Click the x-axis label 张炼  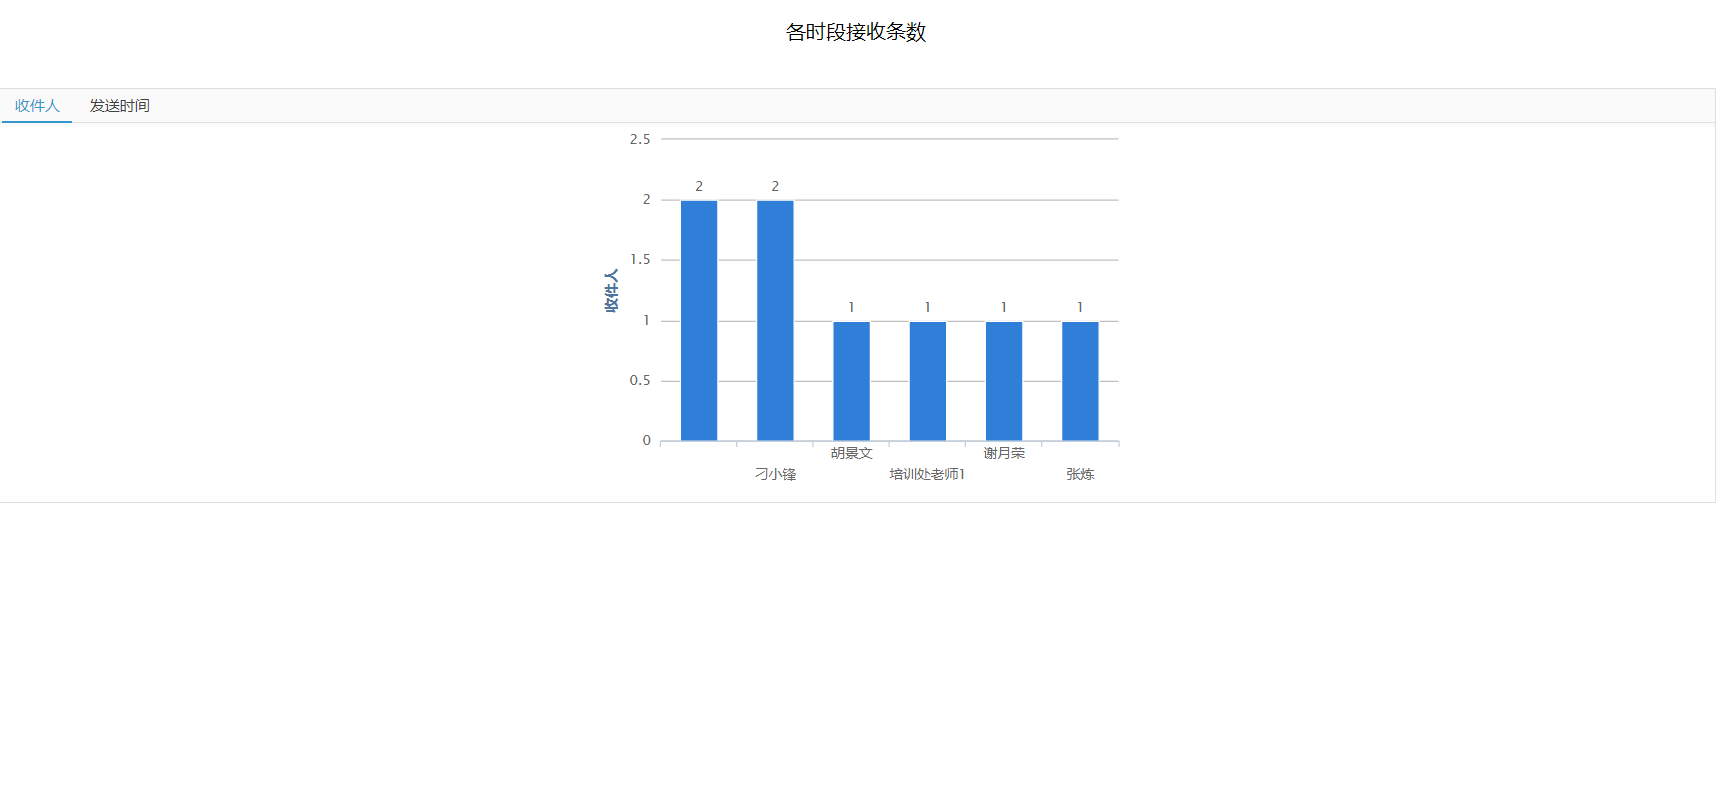coord(1080,474)
